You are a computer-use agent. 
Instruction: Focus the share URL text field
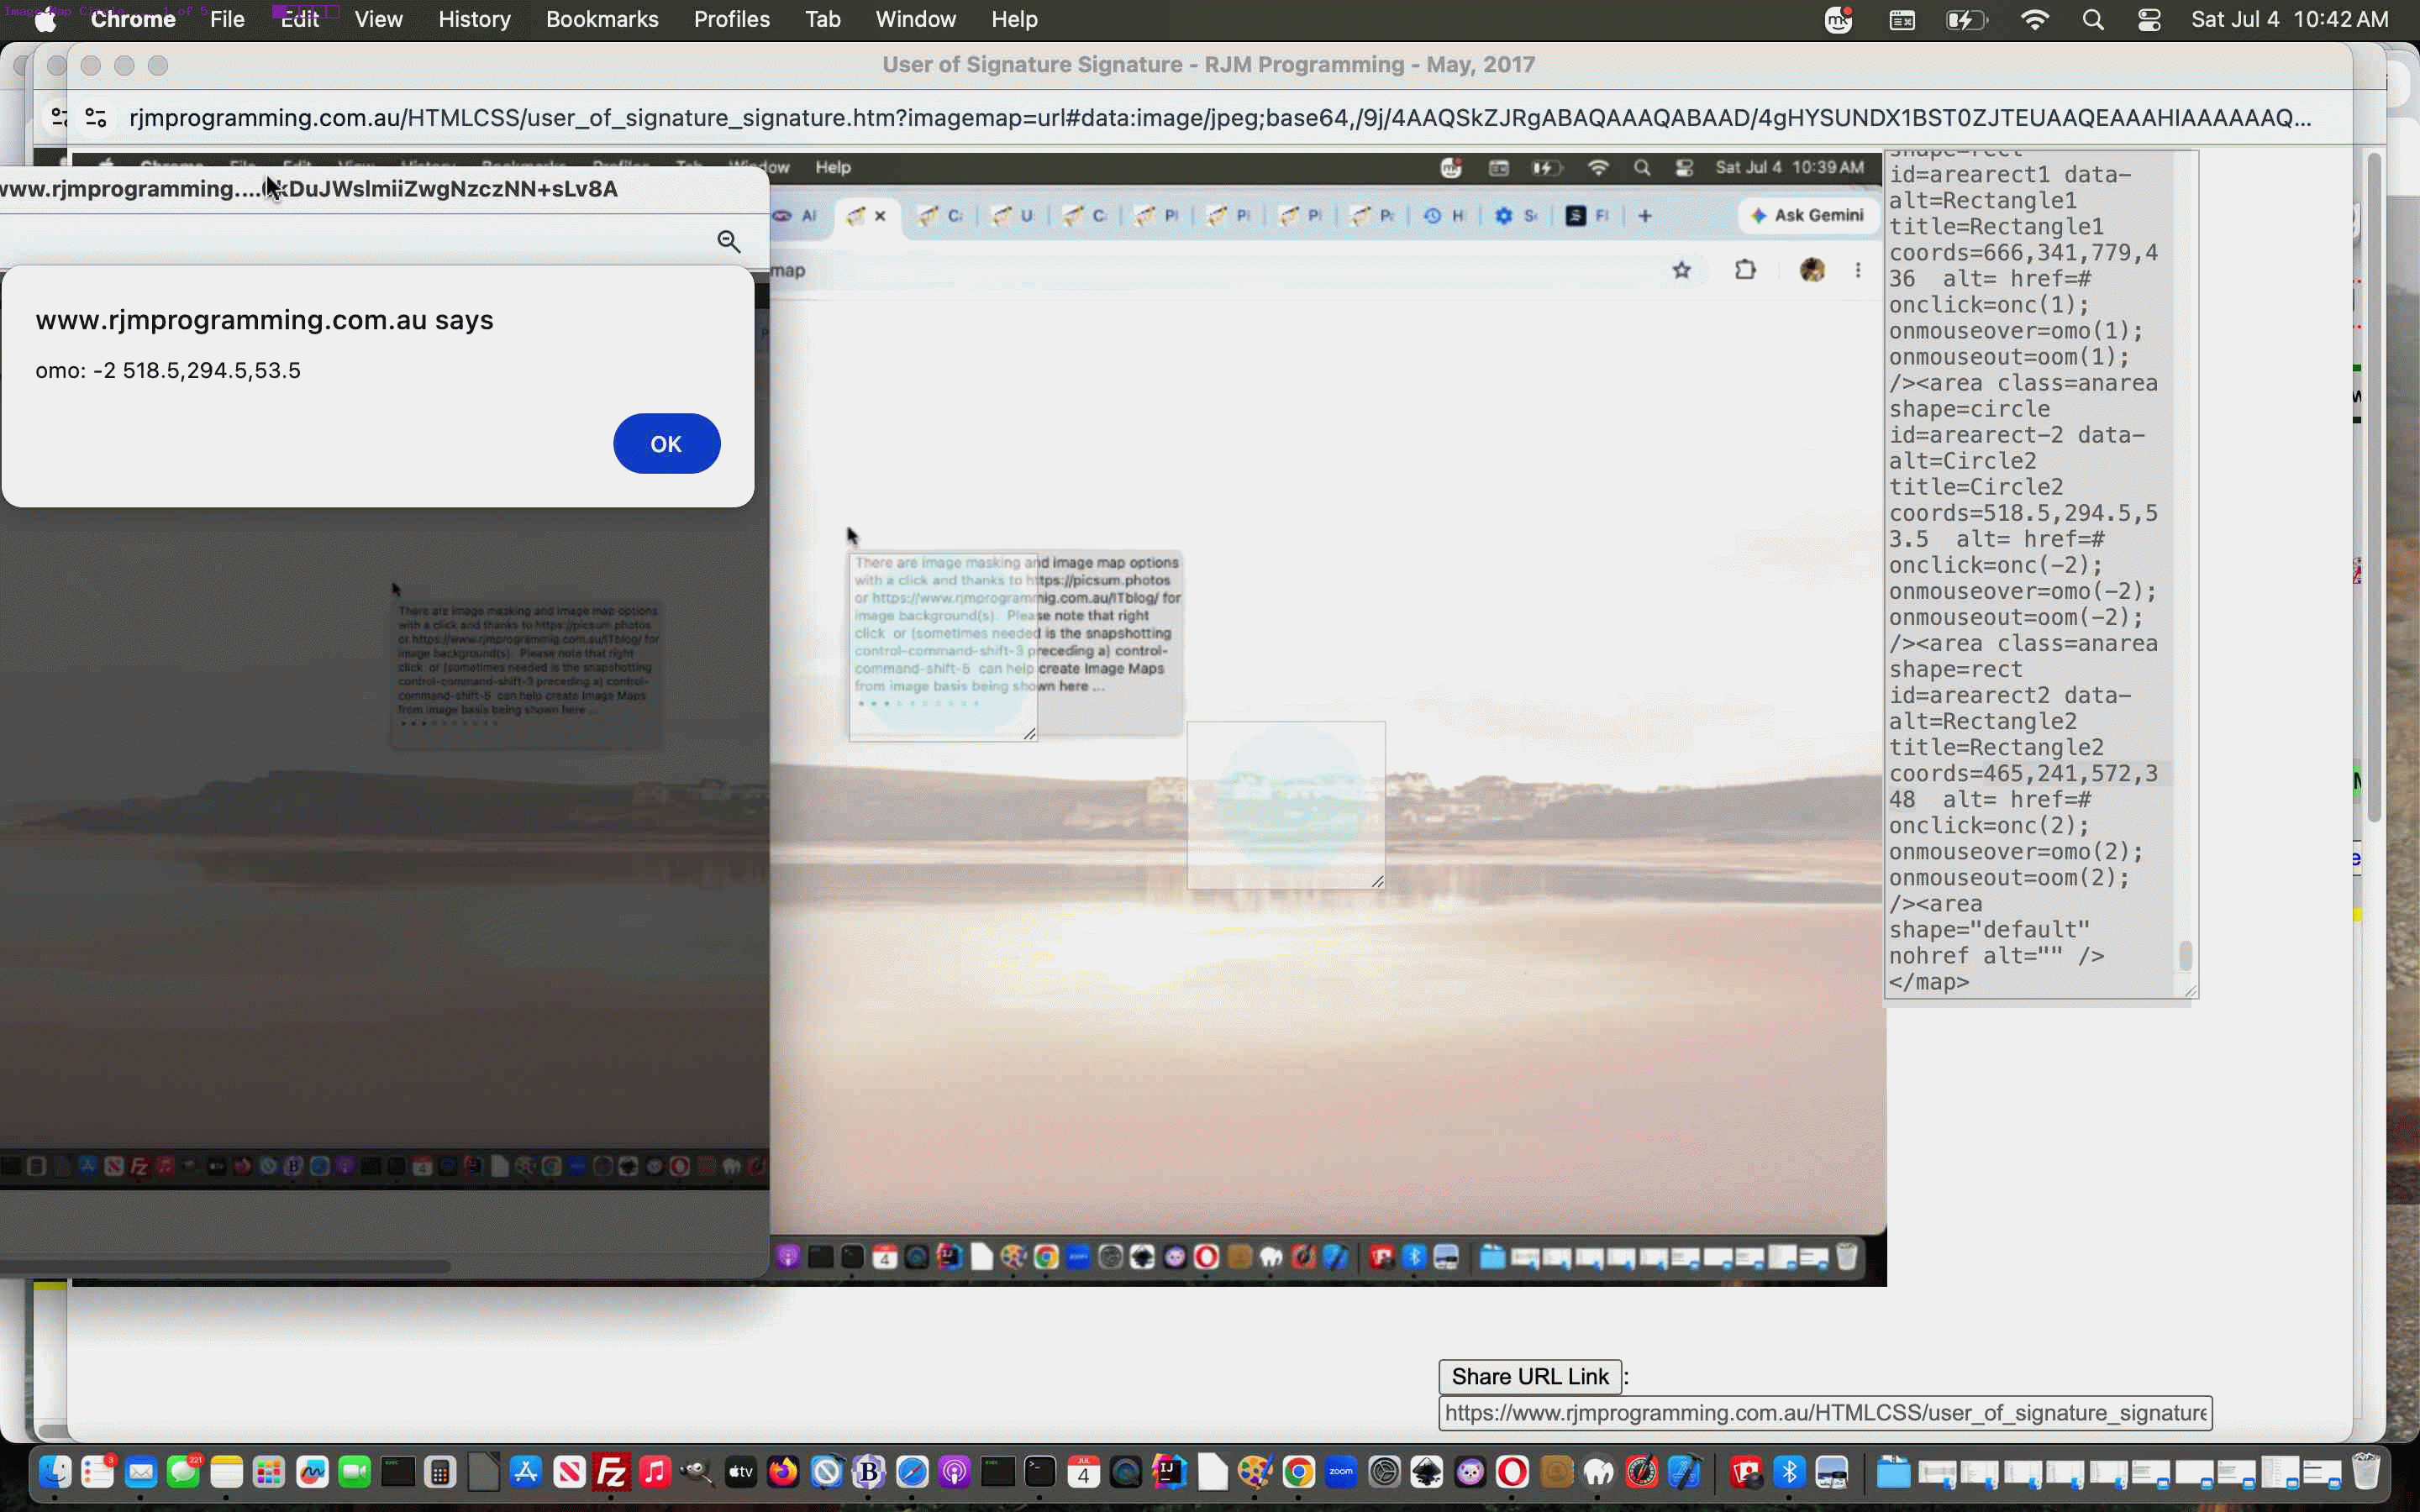(x=1825, y=1412)
